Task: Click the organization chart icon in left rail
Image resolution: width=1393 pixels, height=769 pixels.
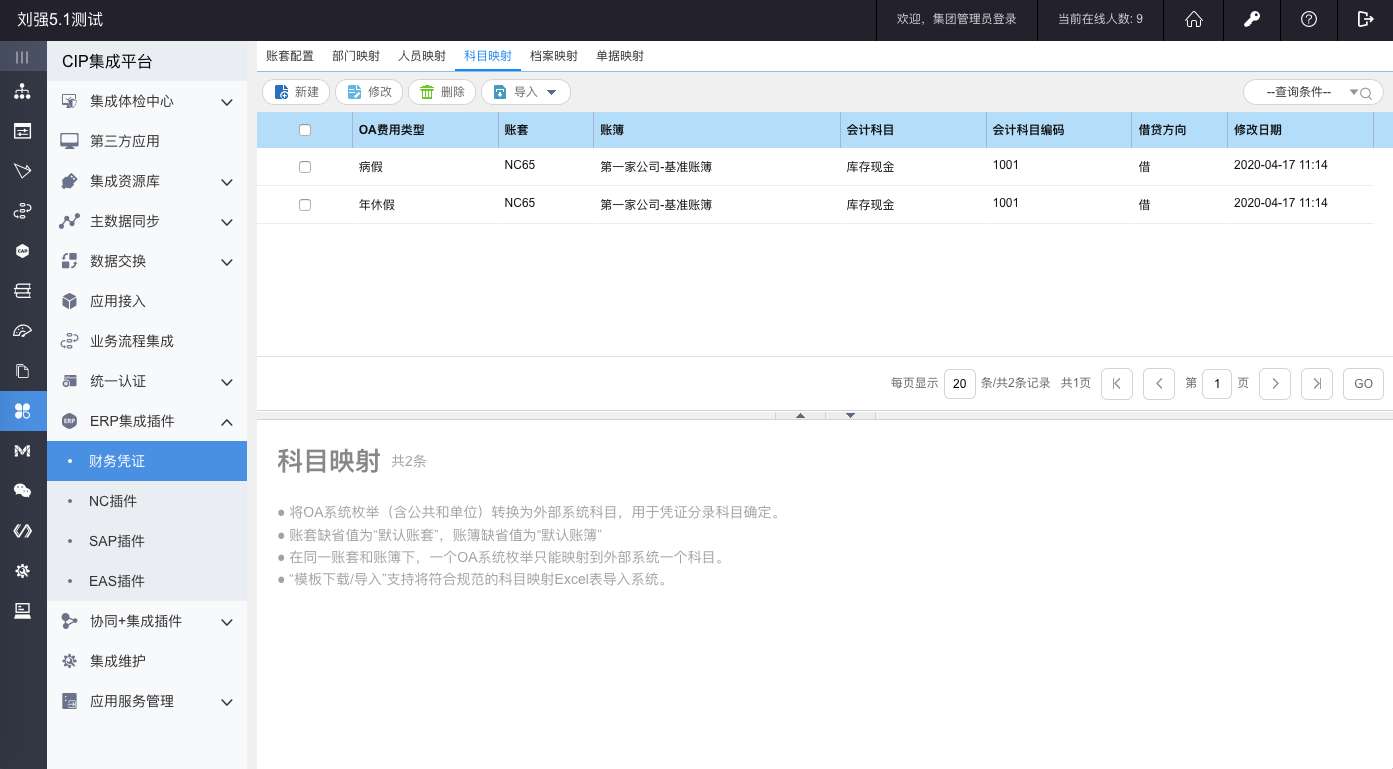Action: [x=22, y=92]
